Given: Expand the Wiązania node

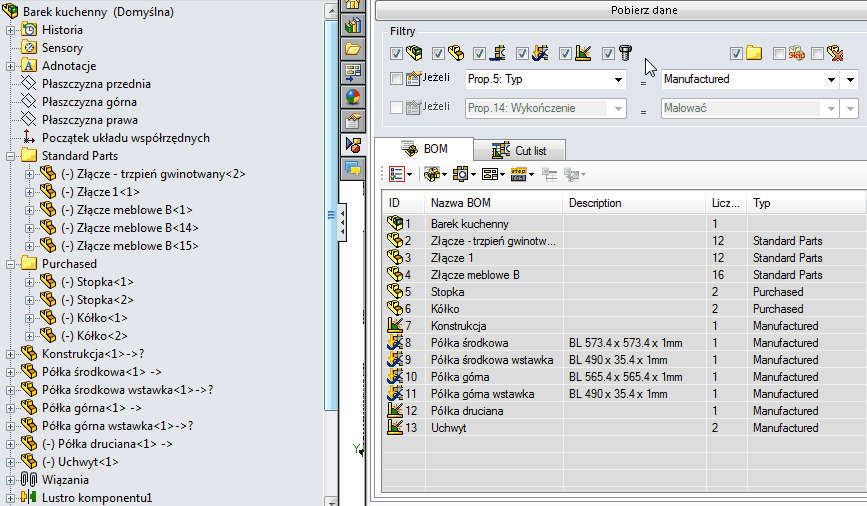Looking at the screenshot, I should 10,480.
